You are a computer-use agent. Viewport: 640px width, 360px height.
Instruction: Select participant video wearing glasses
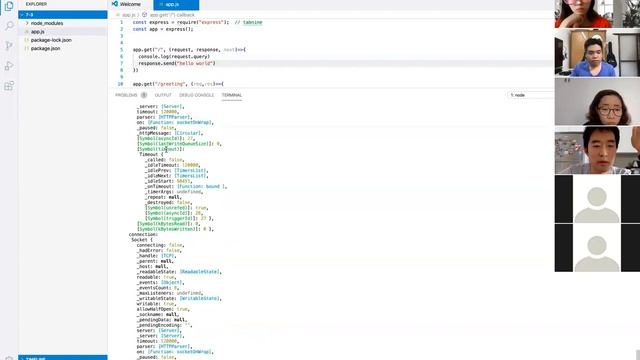click(597, 101)
